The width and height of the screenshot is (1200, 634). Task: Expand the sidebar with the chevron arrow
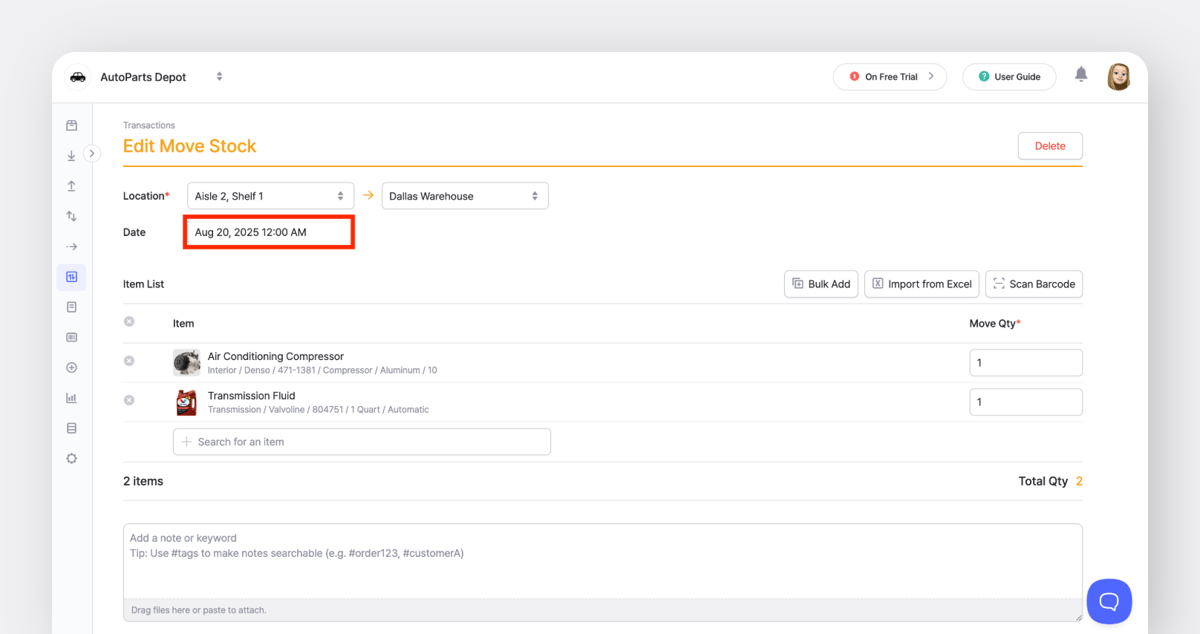coord(91,153)
